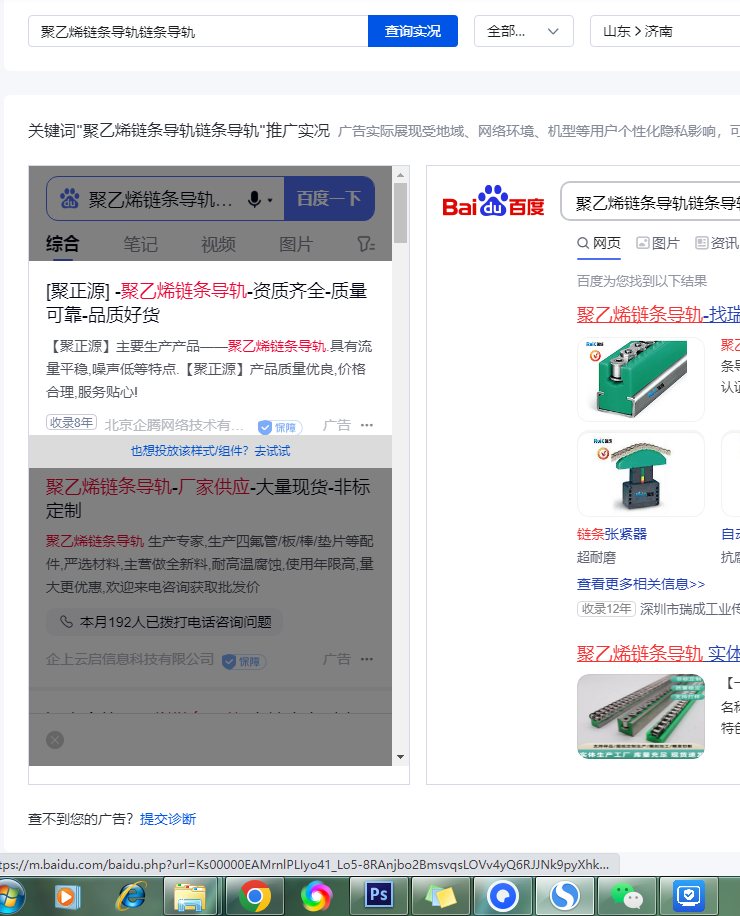Viewport: 740px width, 916px height.
Task: Launch Internet Explorer from taskbar
Action: (132, 896)
